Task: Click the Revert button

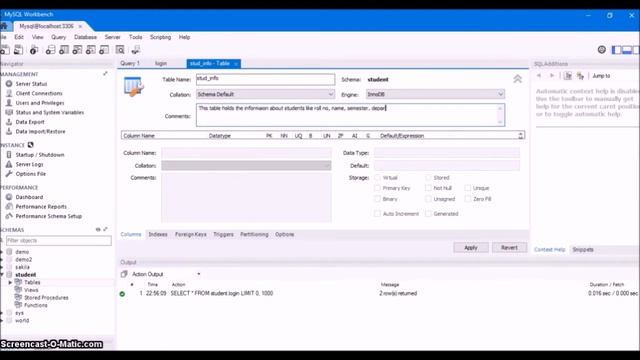Action: (x=509, y=248)
